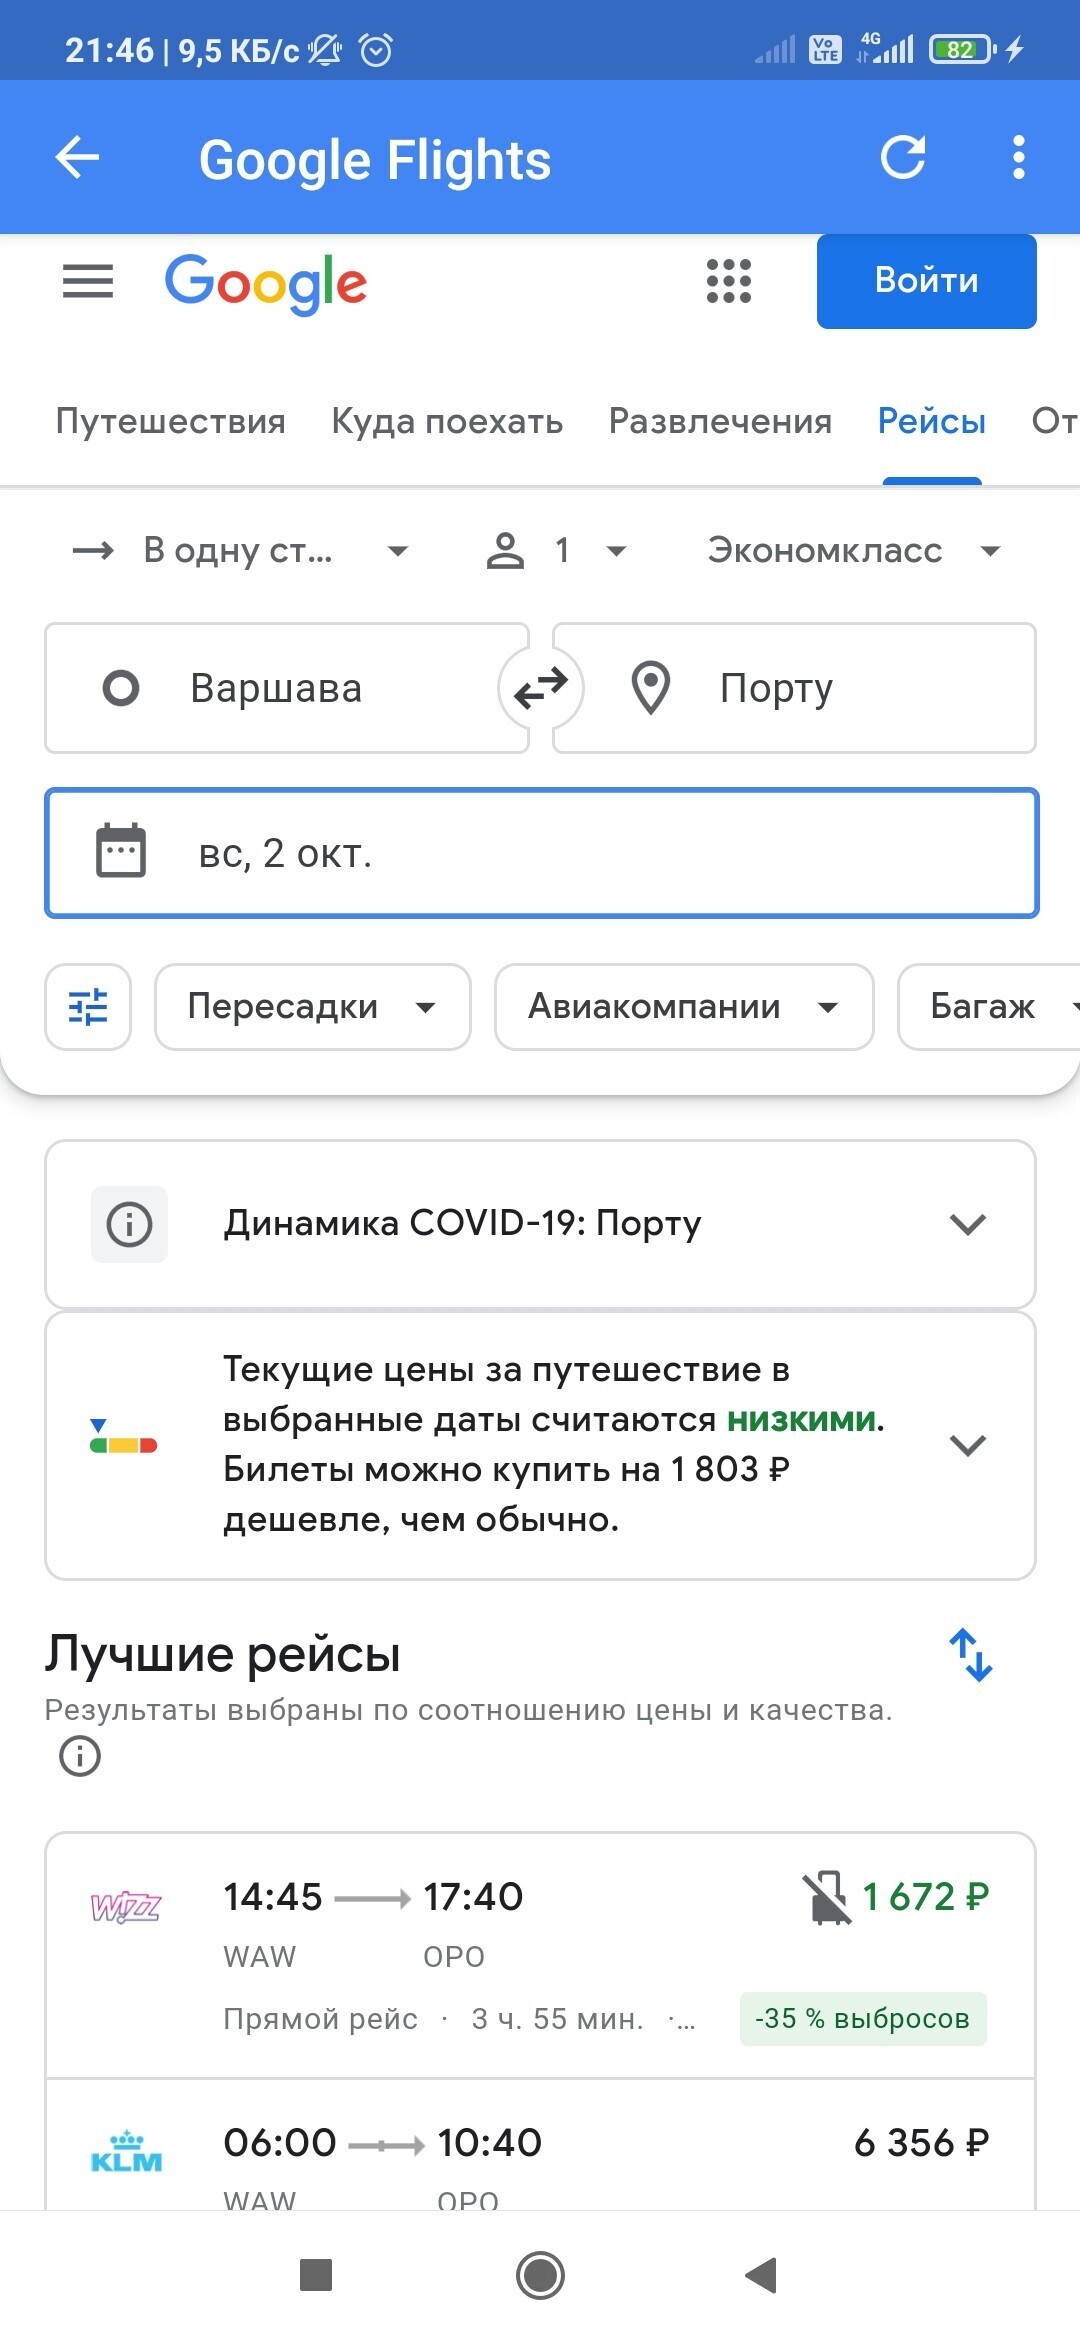The height and width of the screenshot is (2340, 1080).
Task: Open the three-dot overflow menu
Action: [x=1018, y=158]
